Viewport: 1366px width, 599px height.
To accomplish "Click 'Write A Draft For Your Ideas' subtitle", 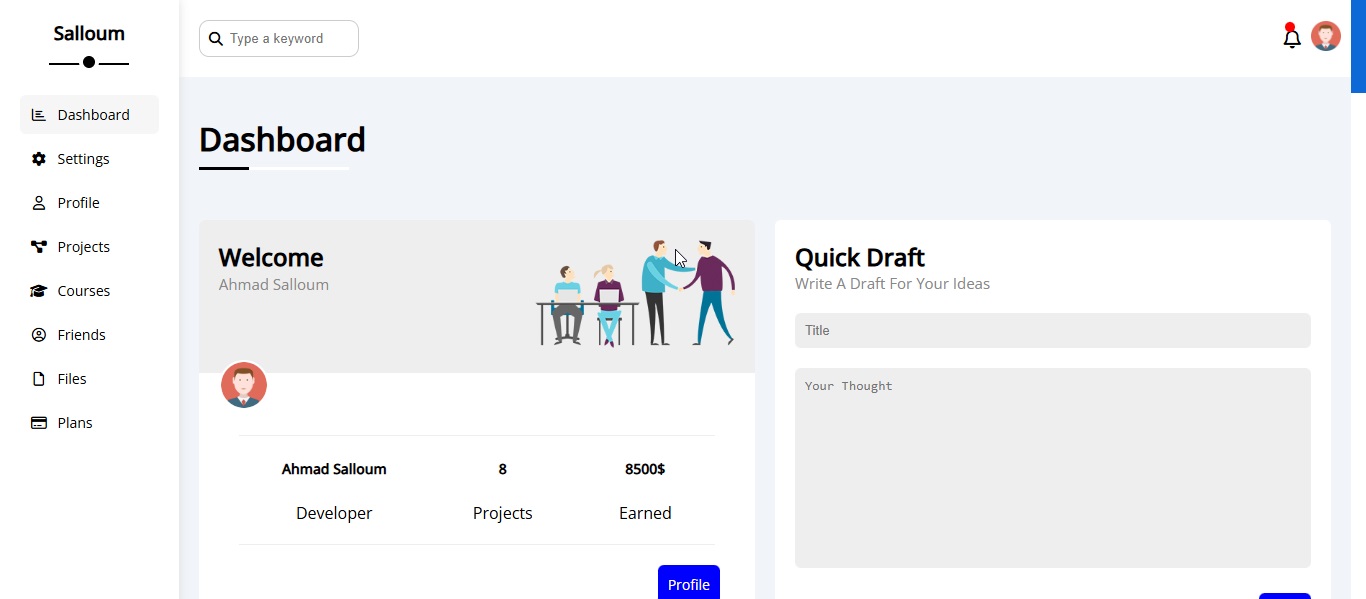I will [x=892, y=284].
